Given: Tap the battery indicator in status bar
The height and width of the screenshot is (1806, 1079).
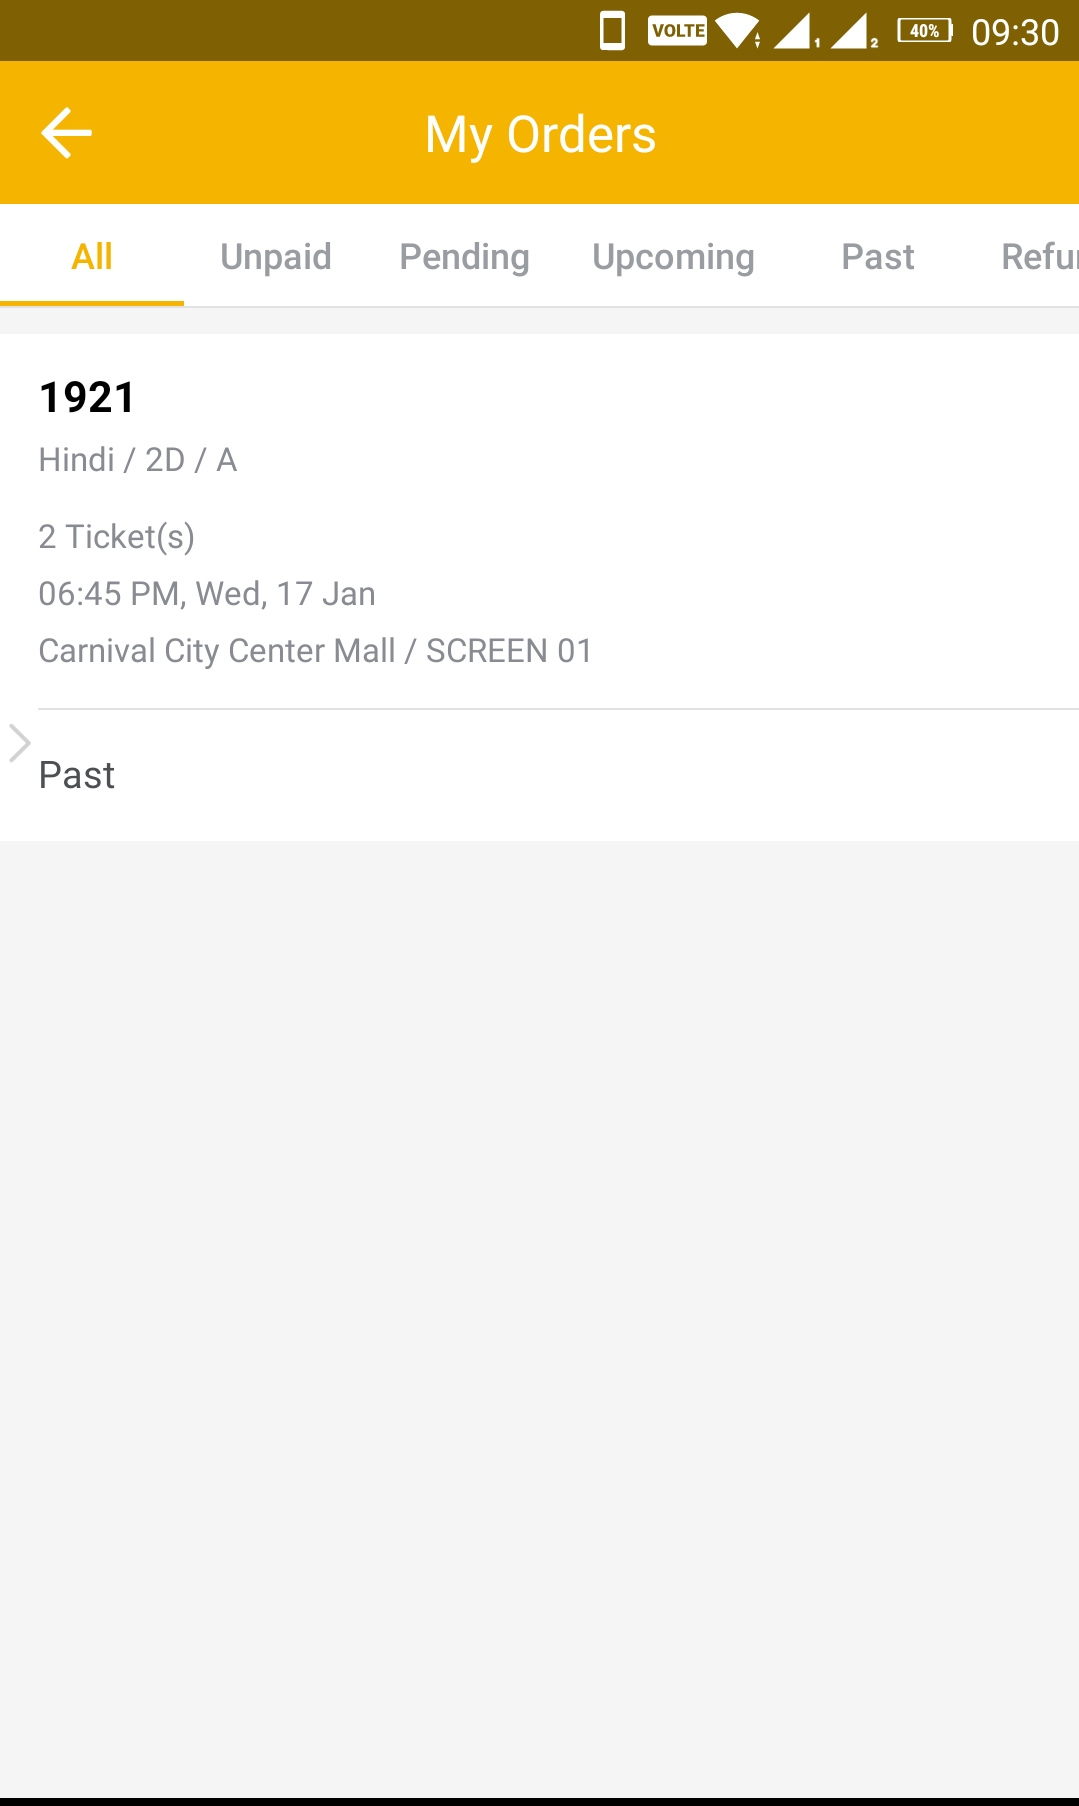Looking at the screenshot, I should pyautogui.click(x=925, y=31).
